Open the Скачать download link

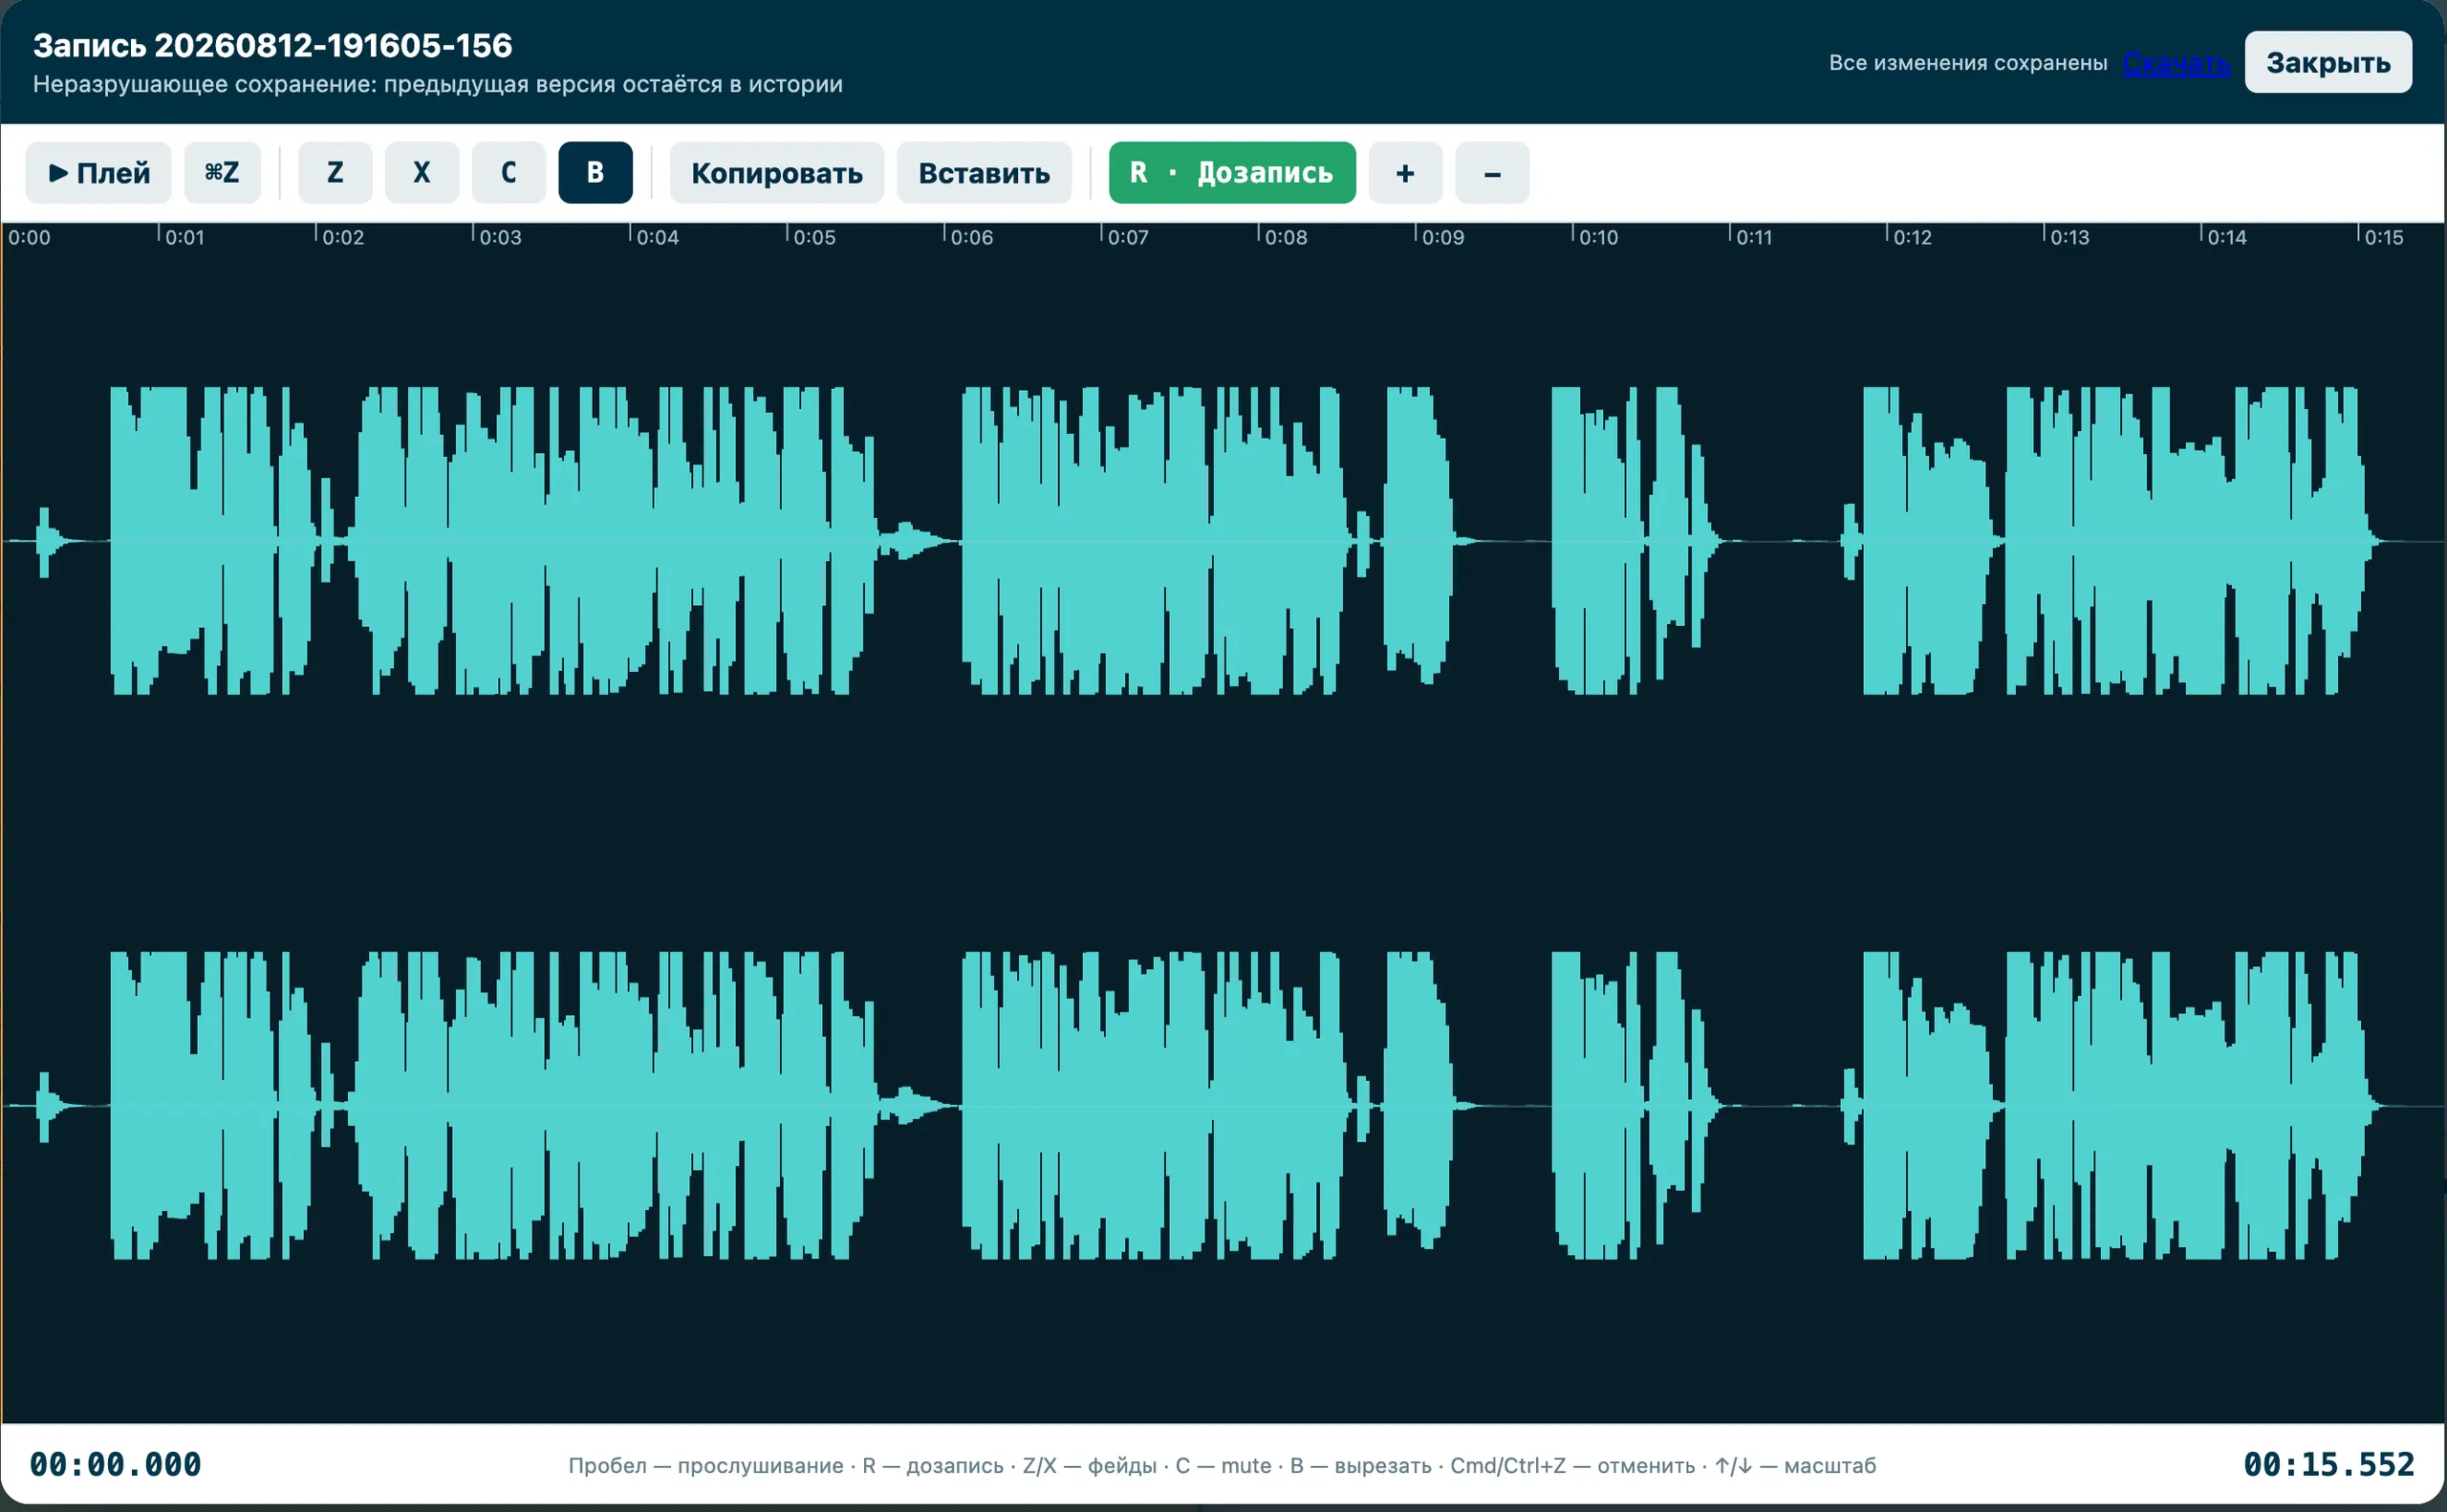tap(2176, 63)
